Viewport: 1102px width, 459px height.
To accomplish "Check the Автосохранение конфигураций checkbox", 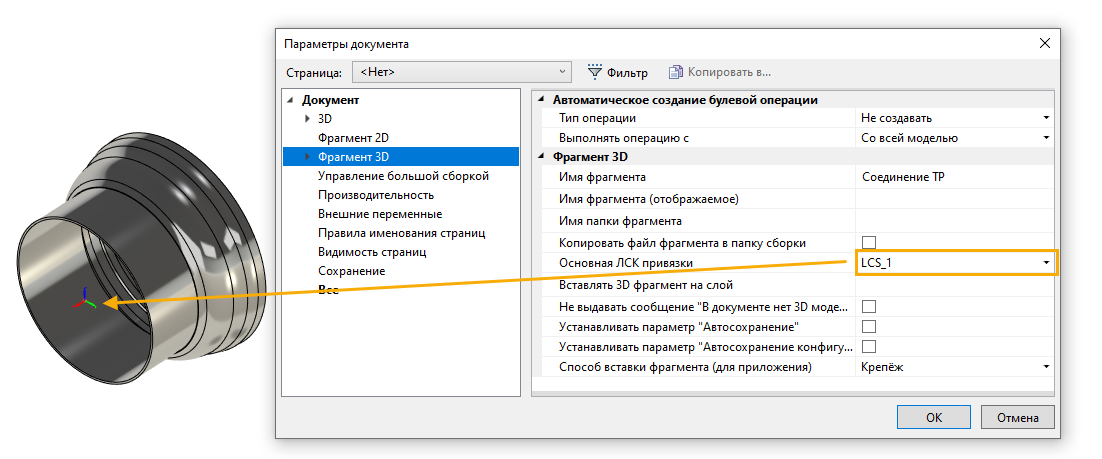I will (869, 347).
